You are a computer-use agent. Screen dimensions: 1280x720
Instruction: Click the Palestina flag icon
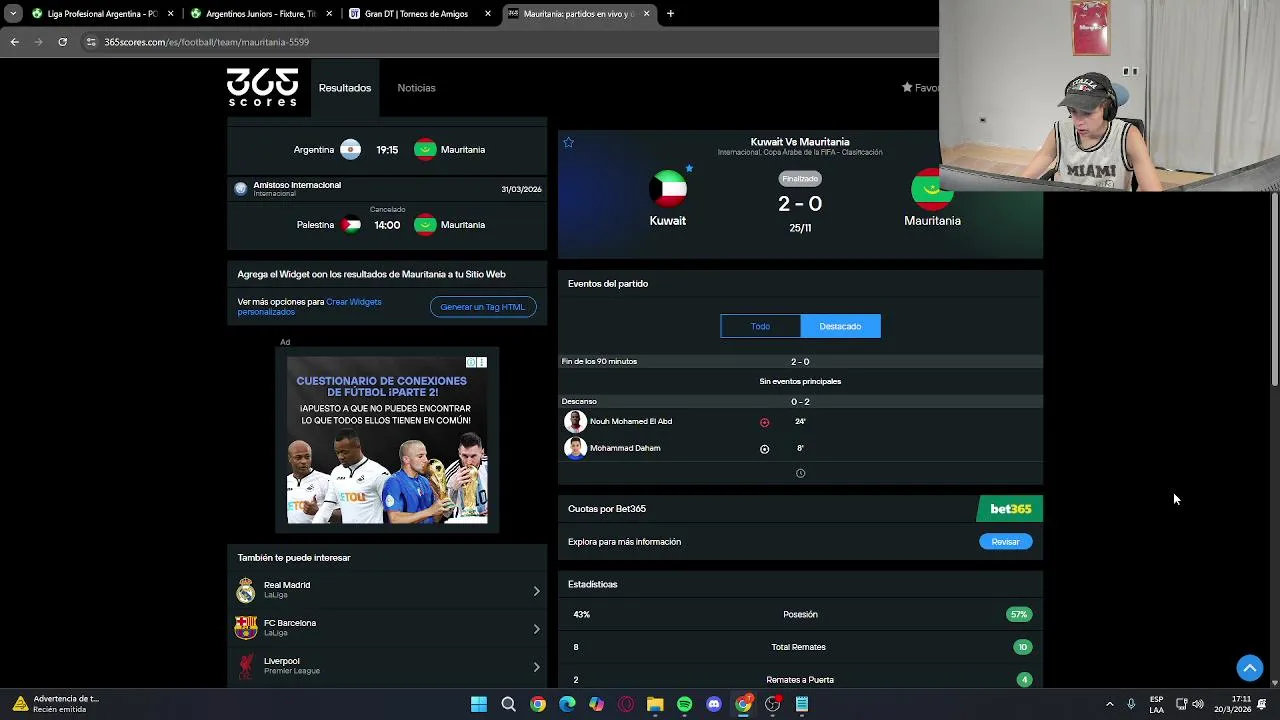click(x=351, y=225)
